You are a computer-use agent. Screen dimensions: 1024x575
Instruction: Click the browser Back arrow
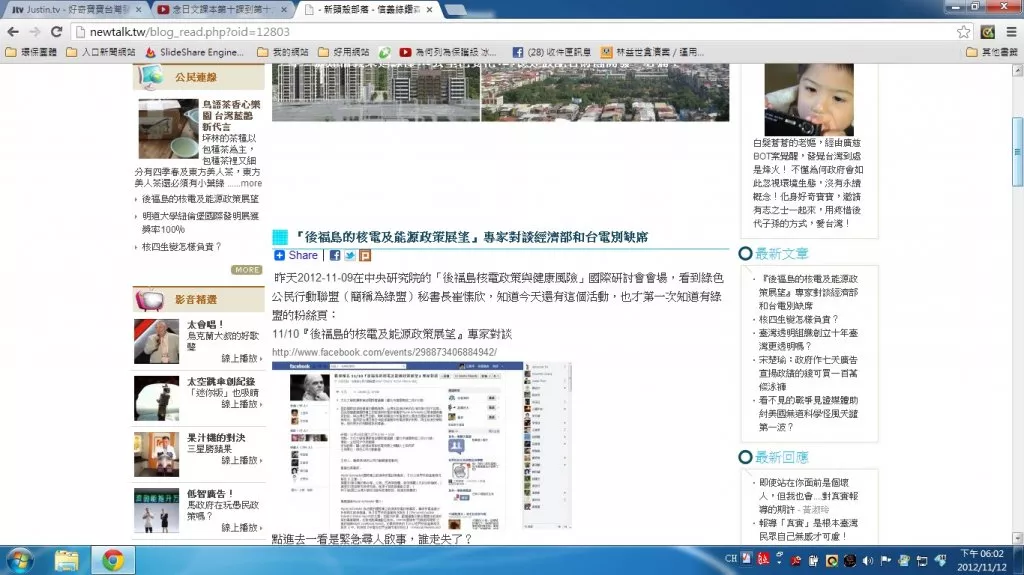(x=13, y=31)
